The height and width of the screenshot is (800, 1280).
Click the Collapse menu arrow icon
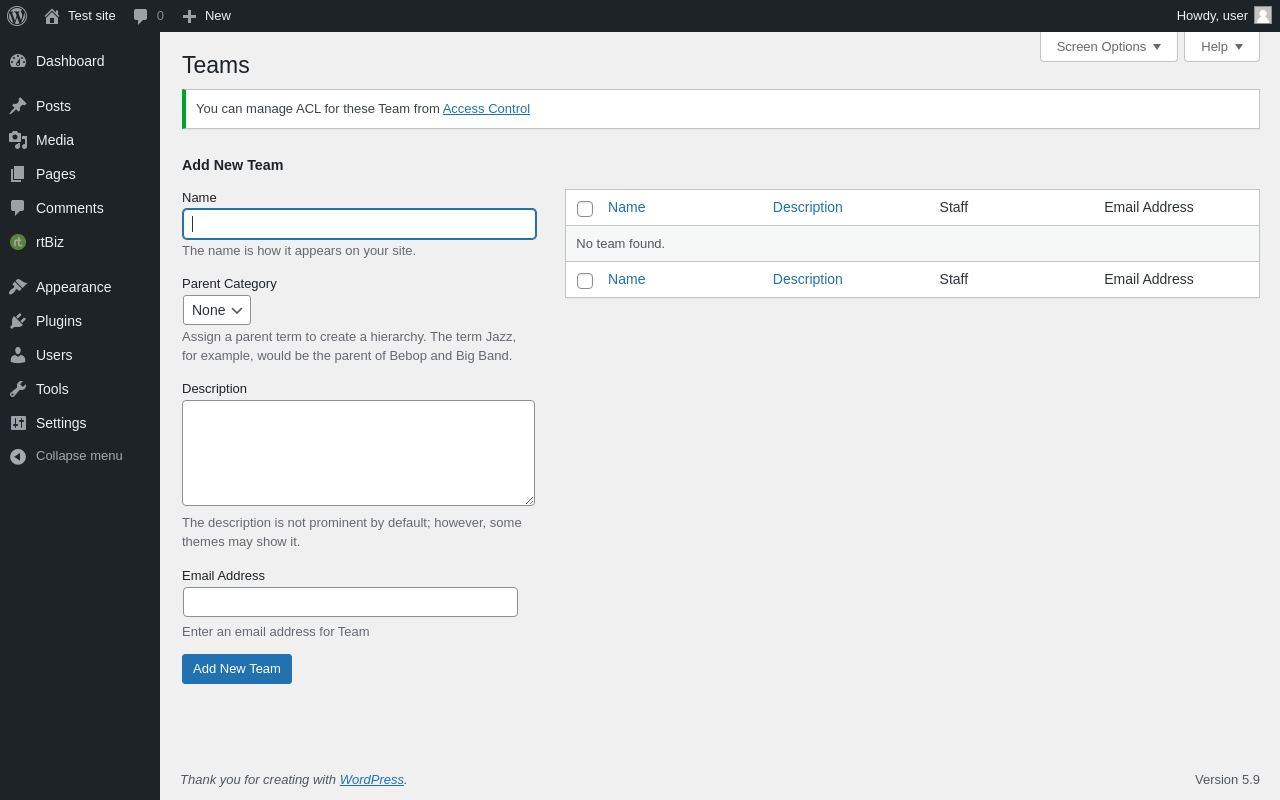(18, 456)
